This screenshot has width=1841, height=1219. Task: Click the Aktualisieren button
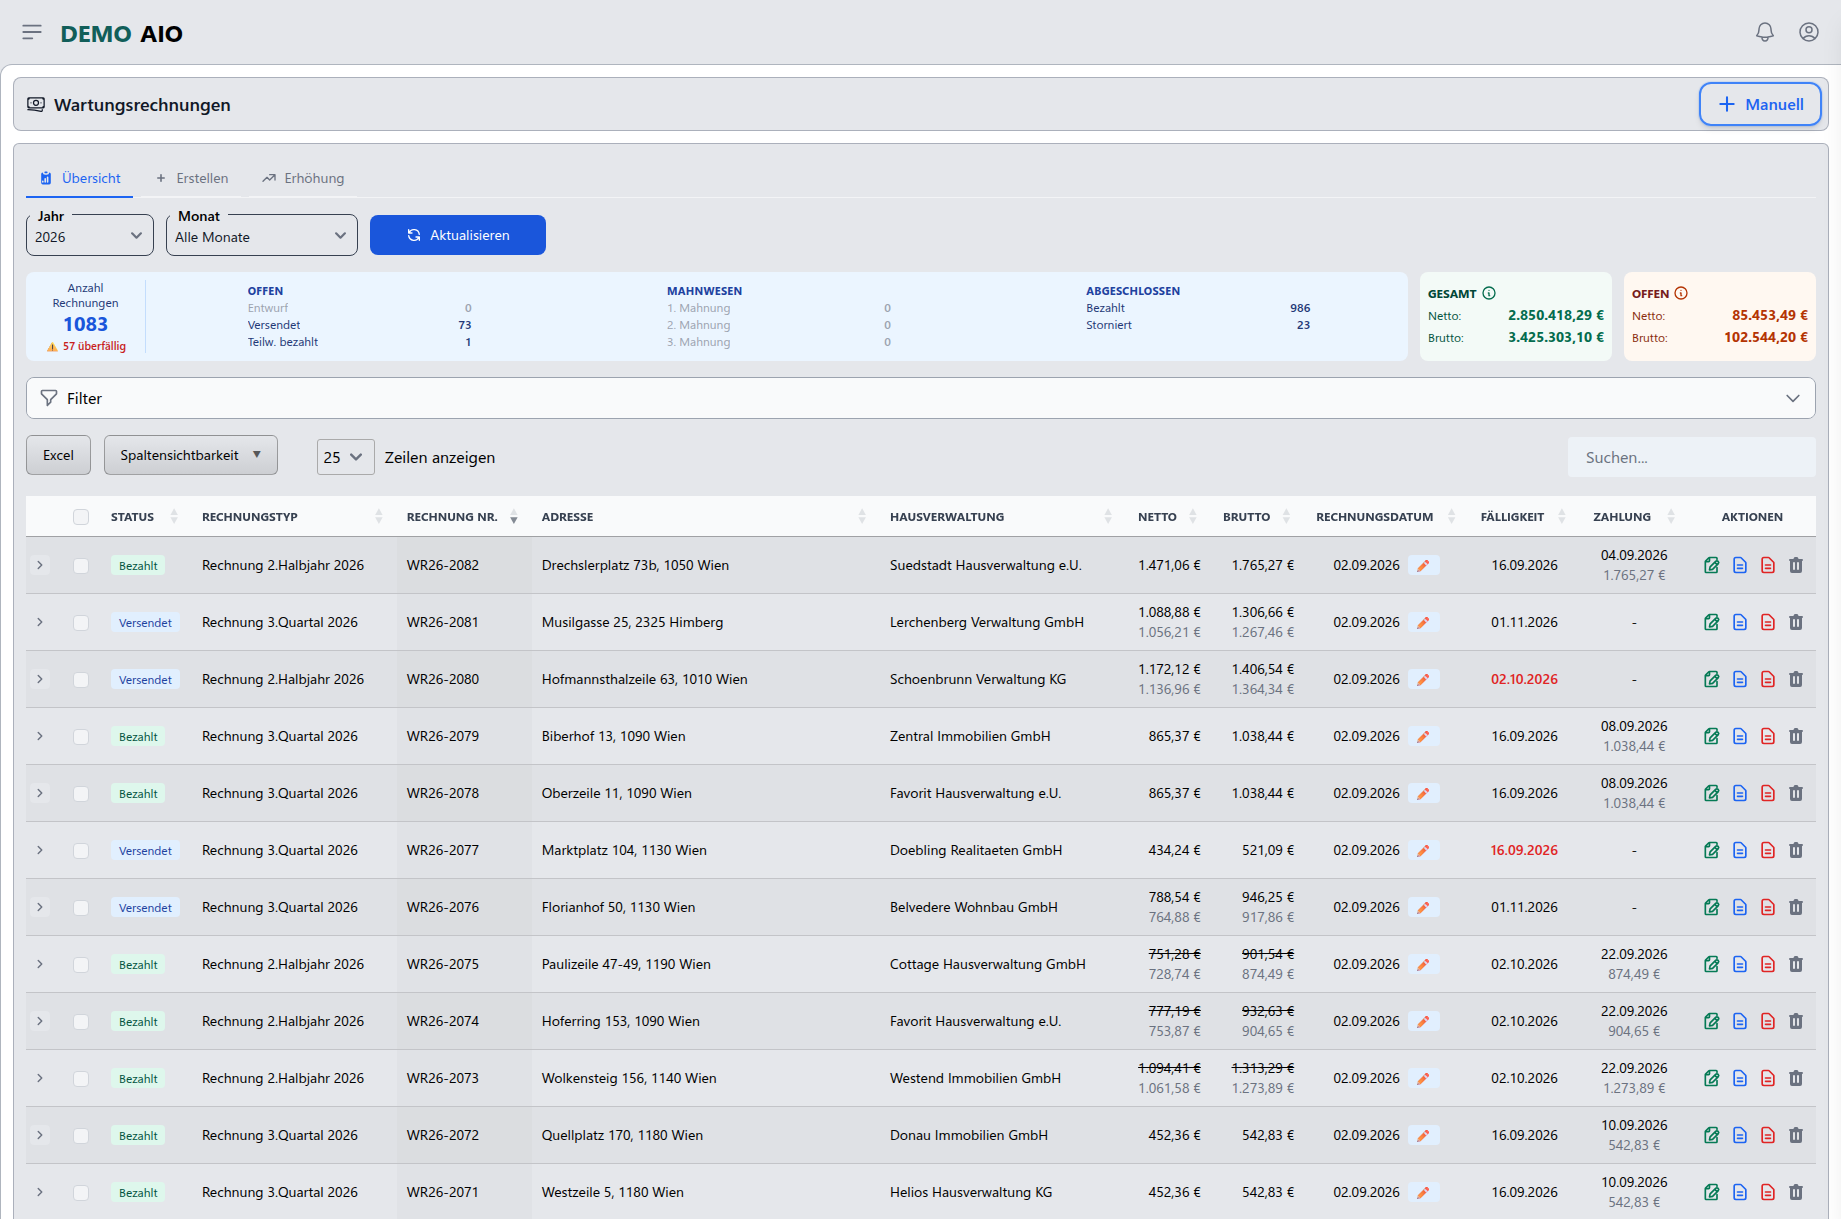[458, 235]
